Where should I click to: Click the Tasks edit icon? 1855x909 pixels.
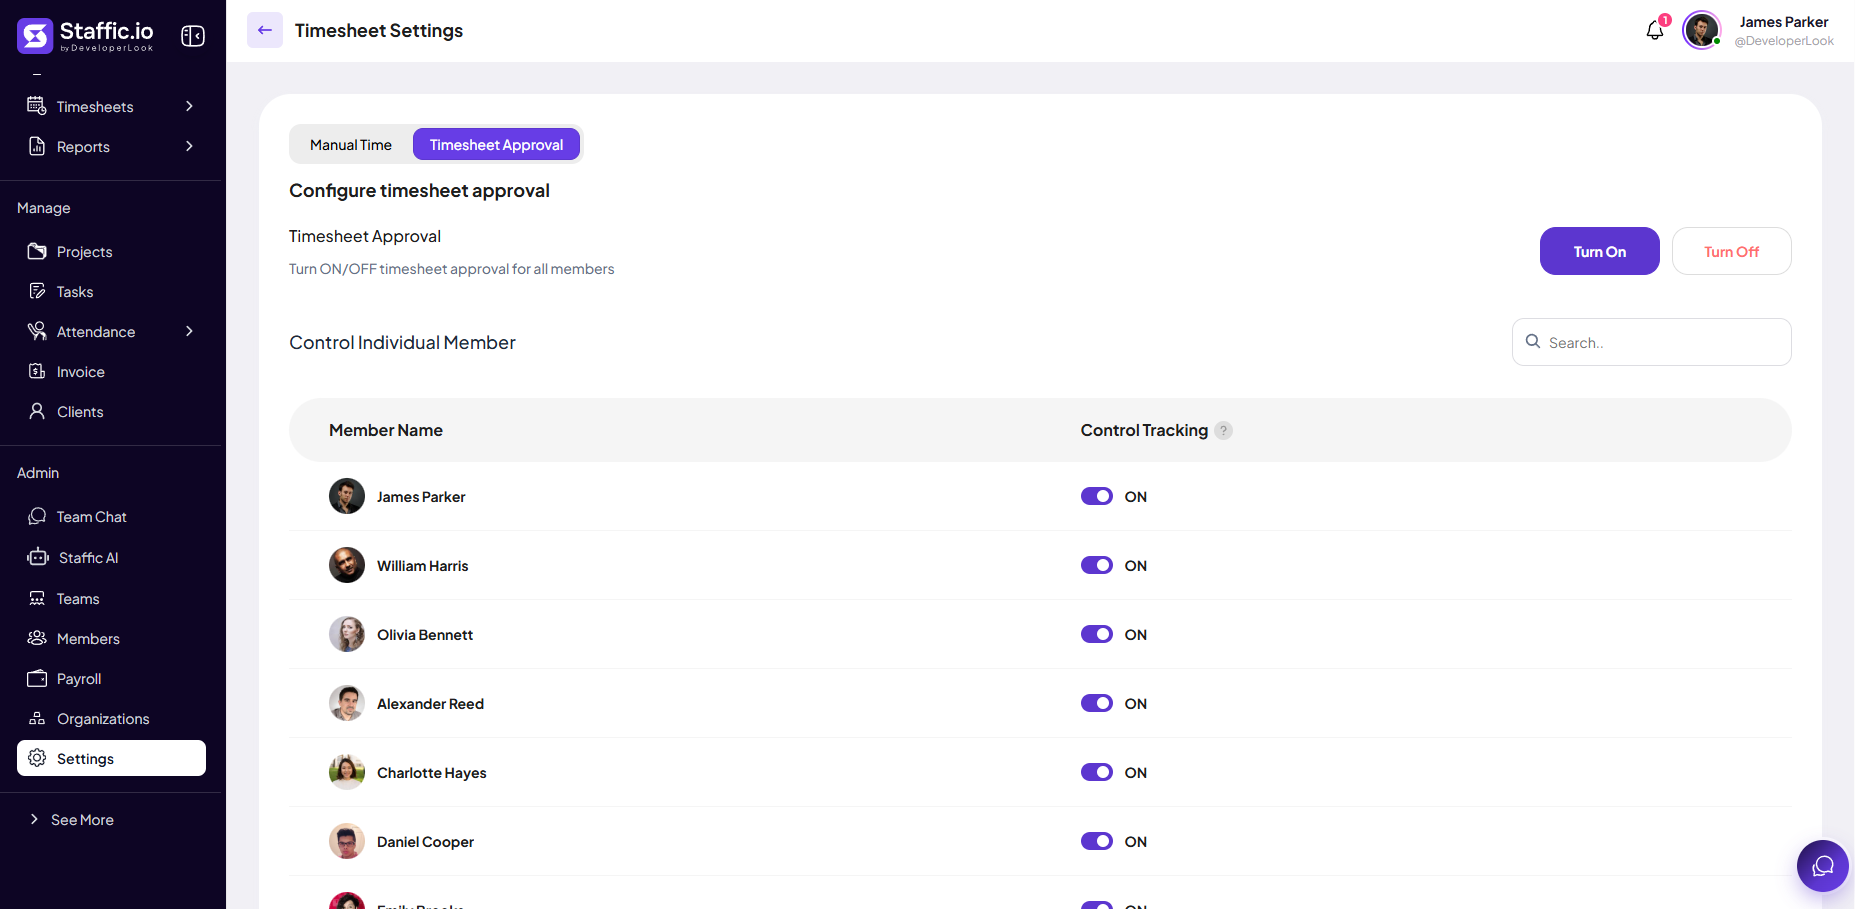[37, 291]
